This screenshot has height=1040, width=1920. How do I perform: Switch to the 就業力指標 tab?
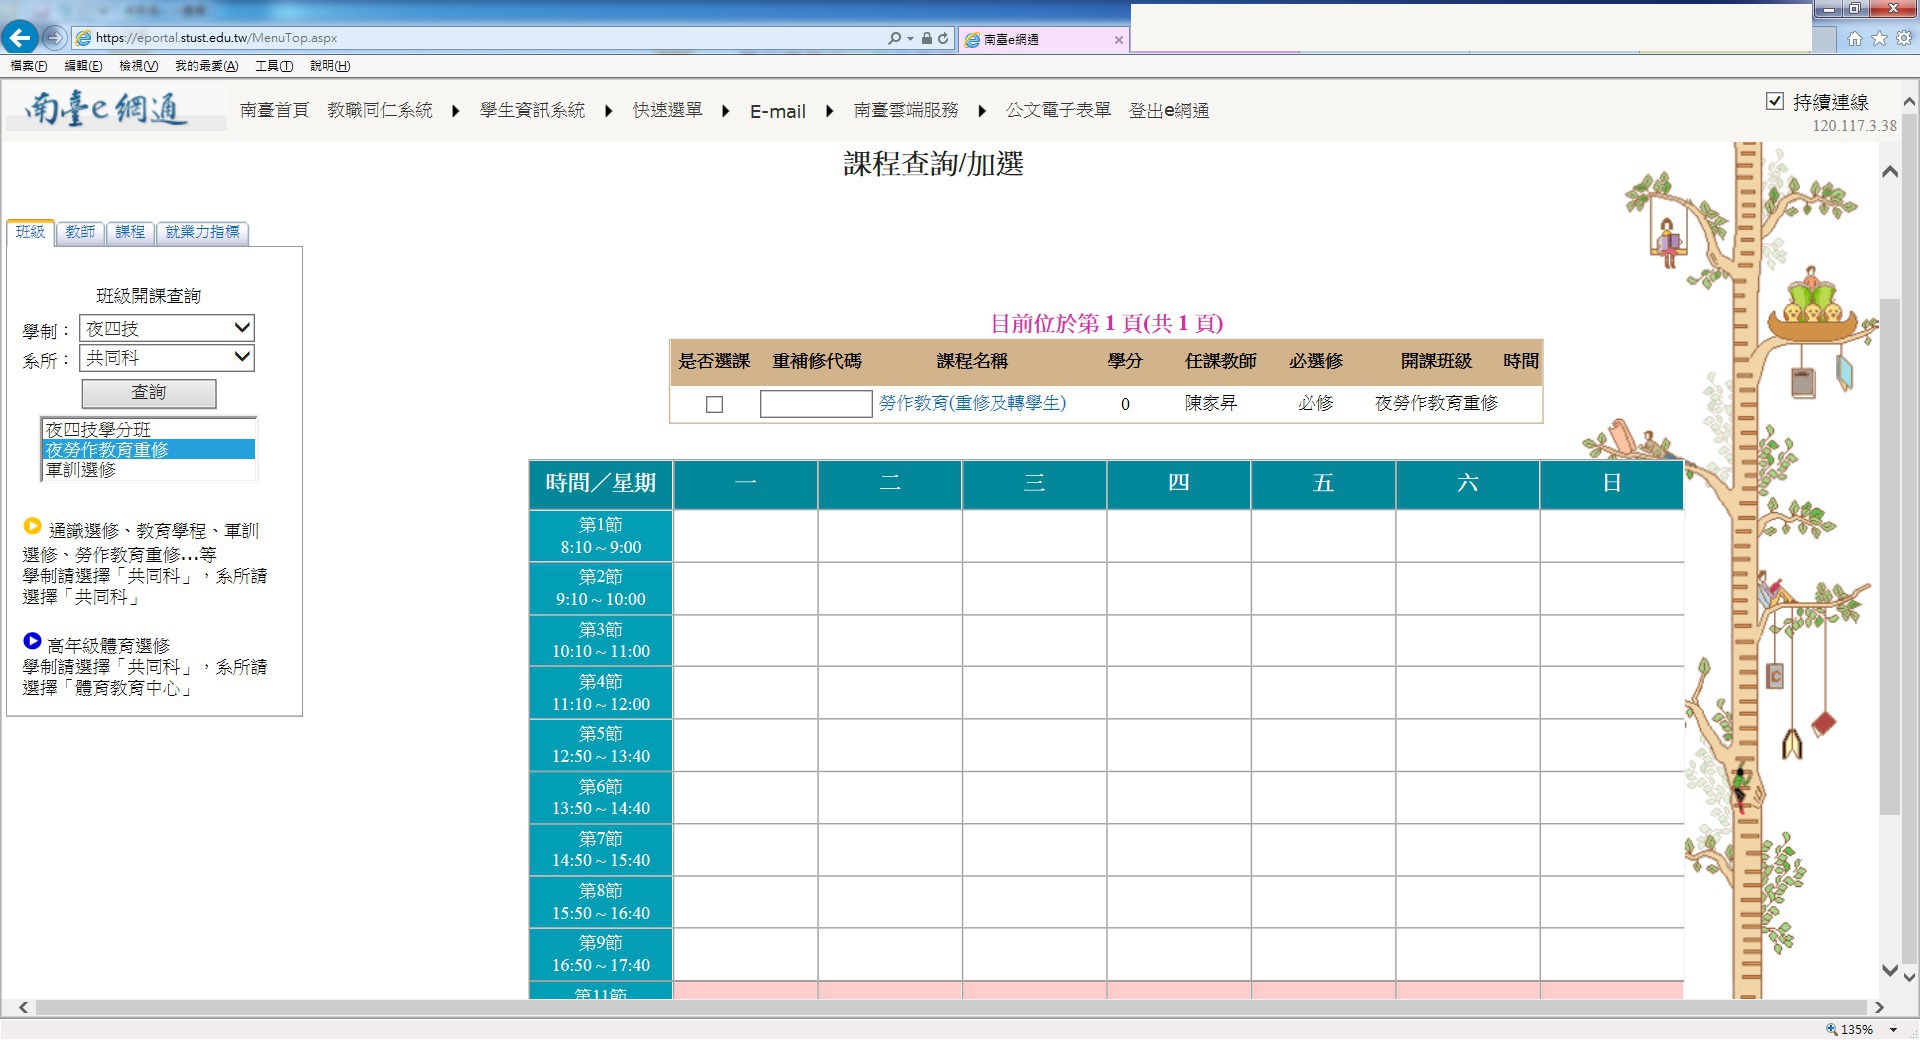click(202, 232)
